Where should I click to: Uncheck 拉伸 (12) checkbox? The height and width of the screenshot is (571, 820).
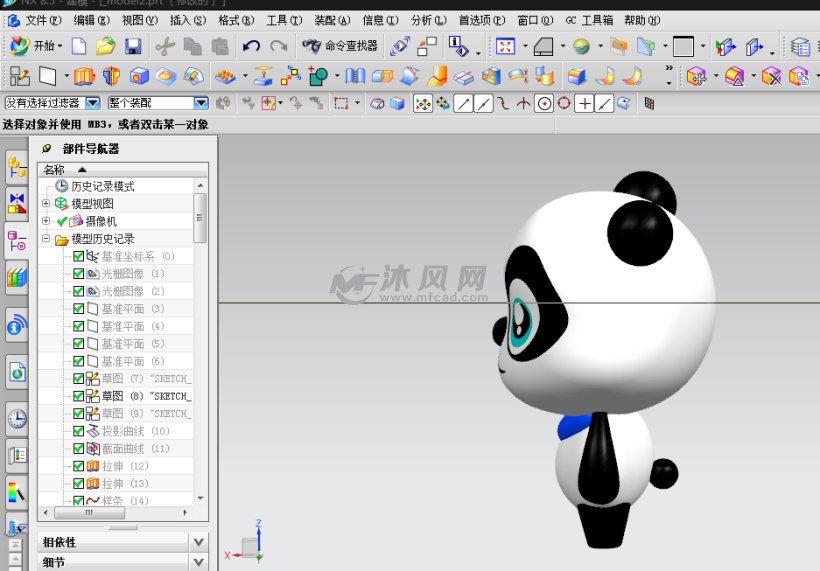[x=78, y=466]
